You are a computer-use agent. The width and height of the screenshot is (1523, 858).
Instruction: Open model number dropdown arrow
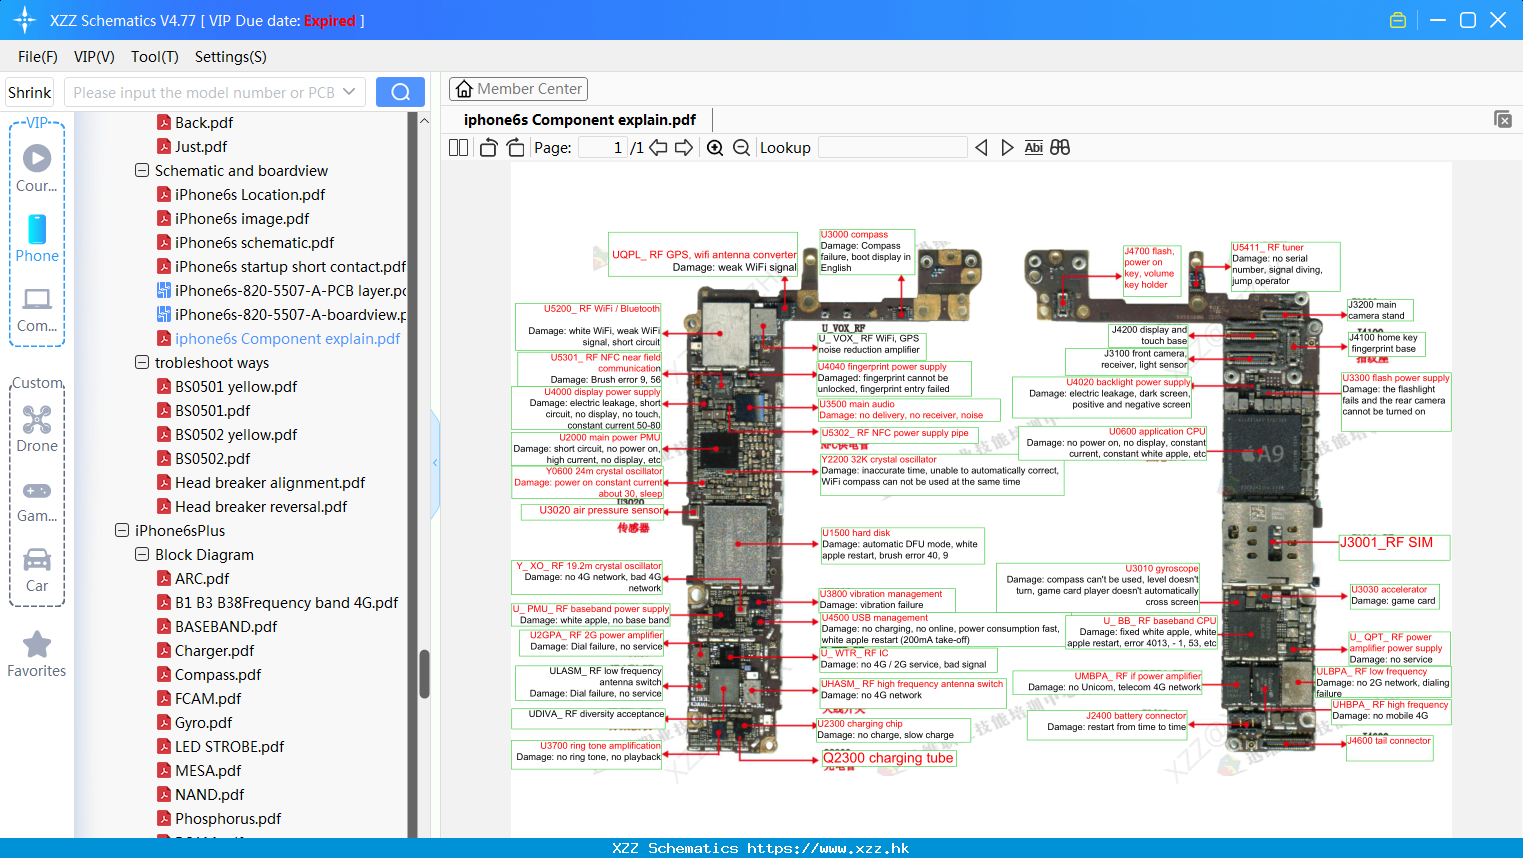point(349,92)
